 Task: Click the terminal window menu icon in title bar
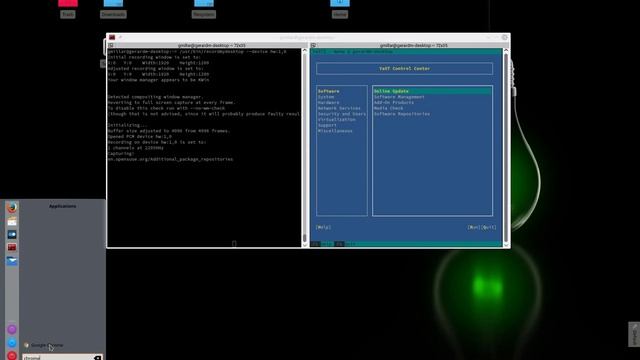(x=112, y=37)
